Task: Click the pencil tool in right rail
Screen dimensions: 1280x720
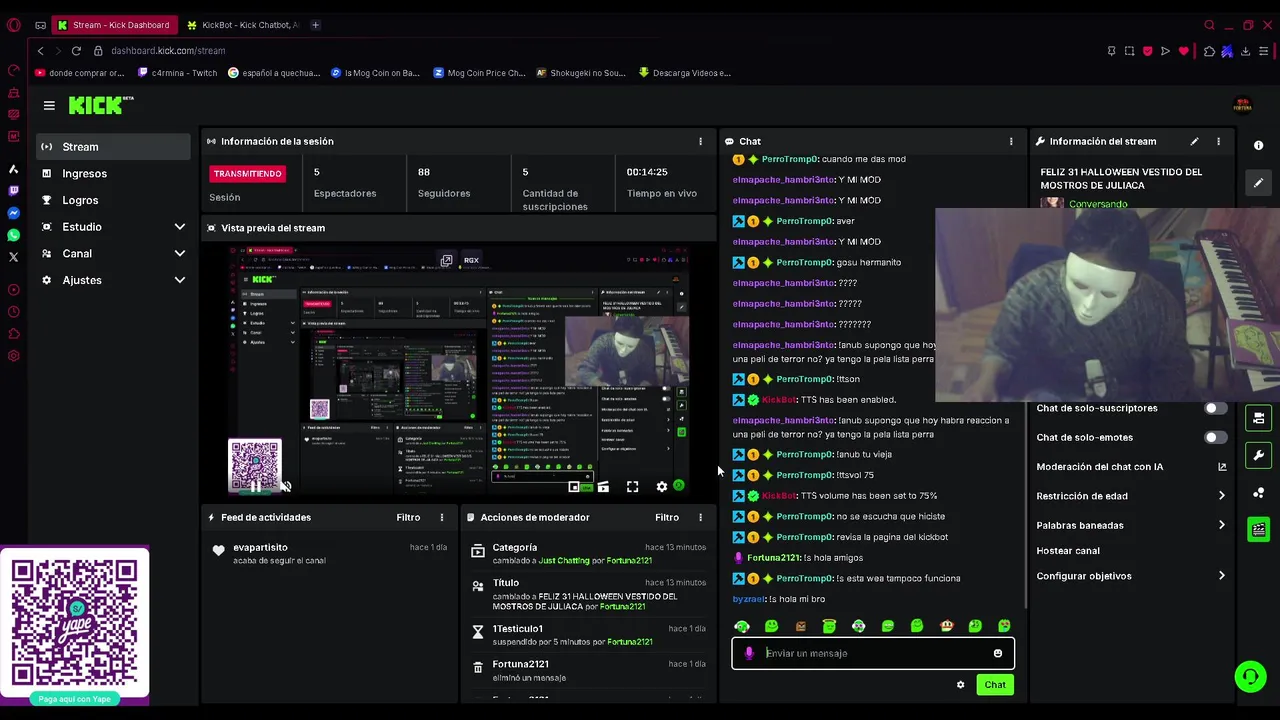Action: point(1258,183)
